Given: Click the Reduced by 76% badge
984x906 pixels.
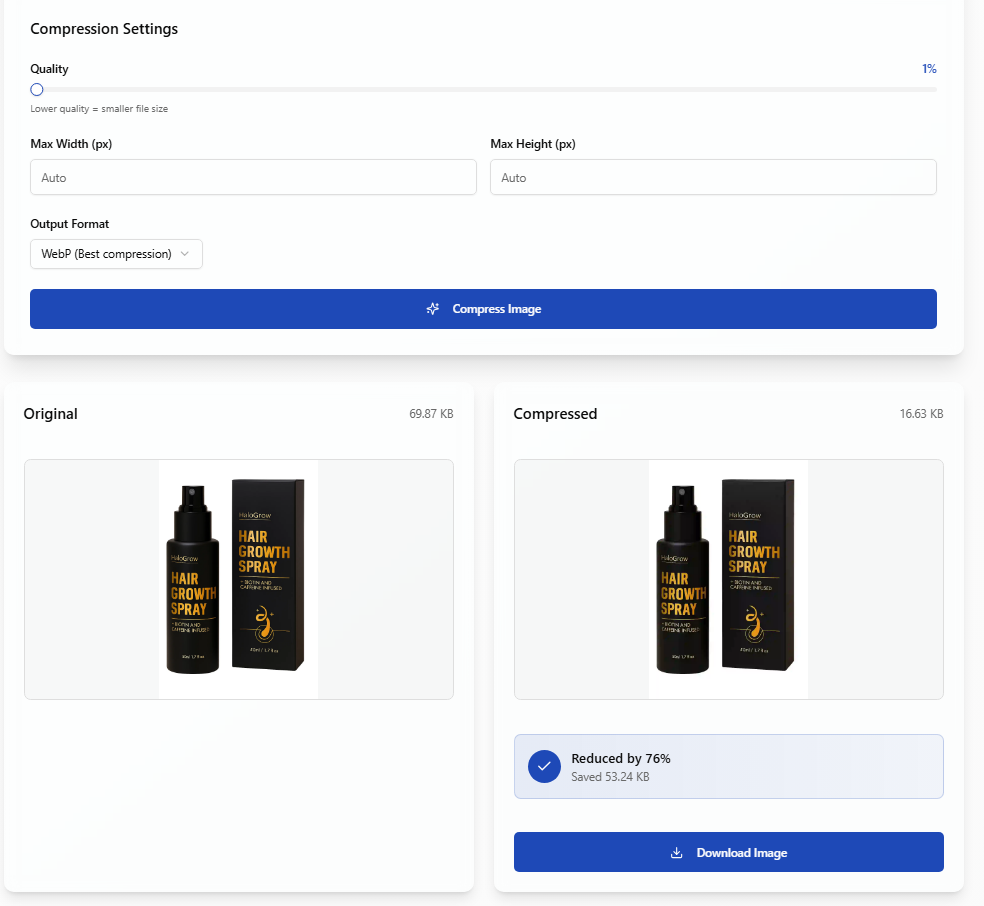Looking at the screenshot, I should coord(728,766).
